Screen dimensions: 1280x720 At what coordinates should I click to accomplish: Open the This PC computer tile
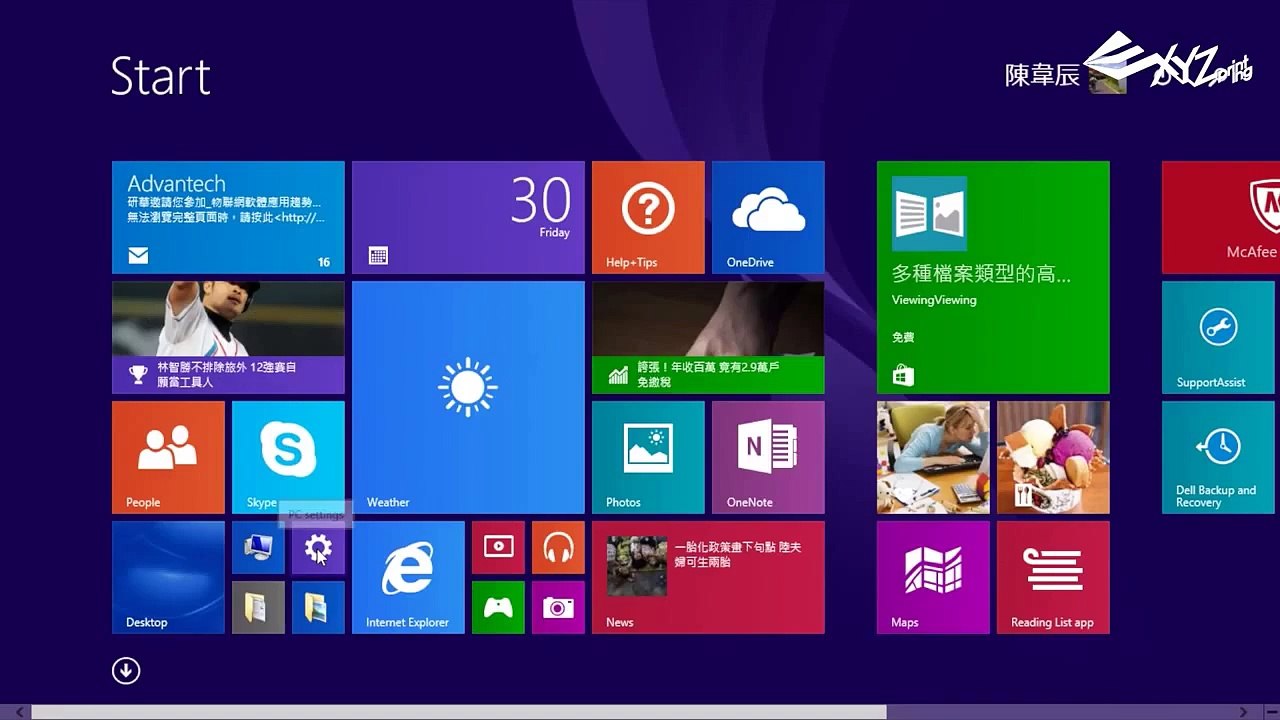click(x=258, y=547)
